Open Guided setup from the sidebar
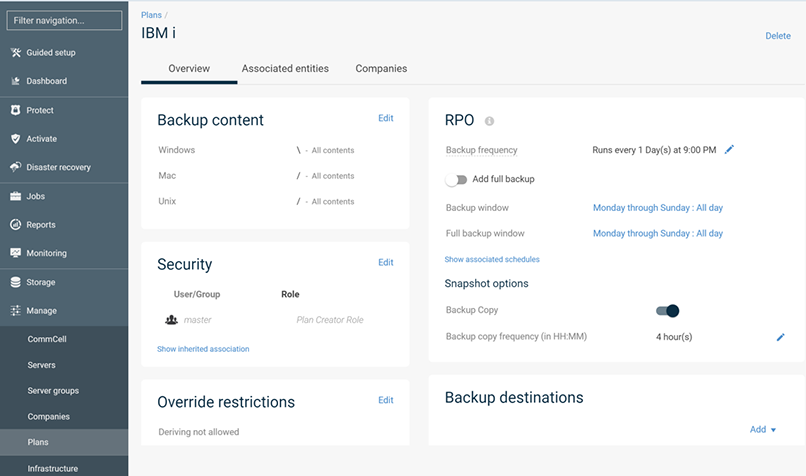 50,52
